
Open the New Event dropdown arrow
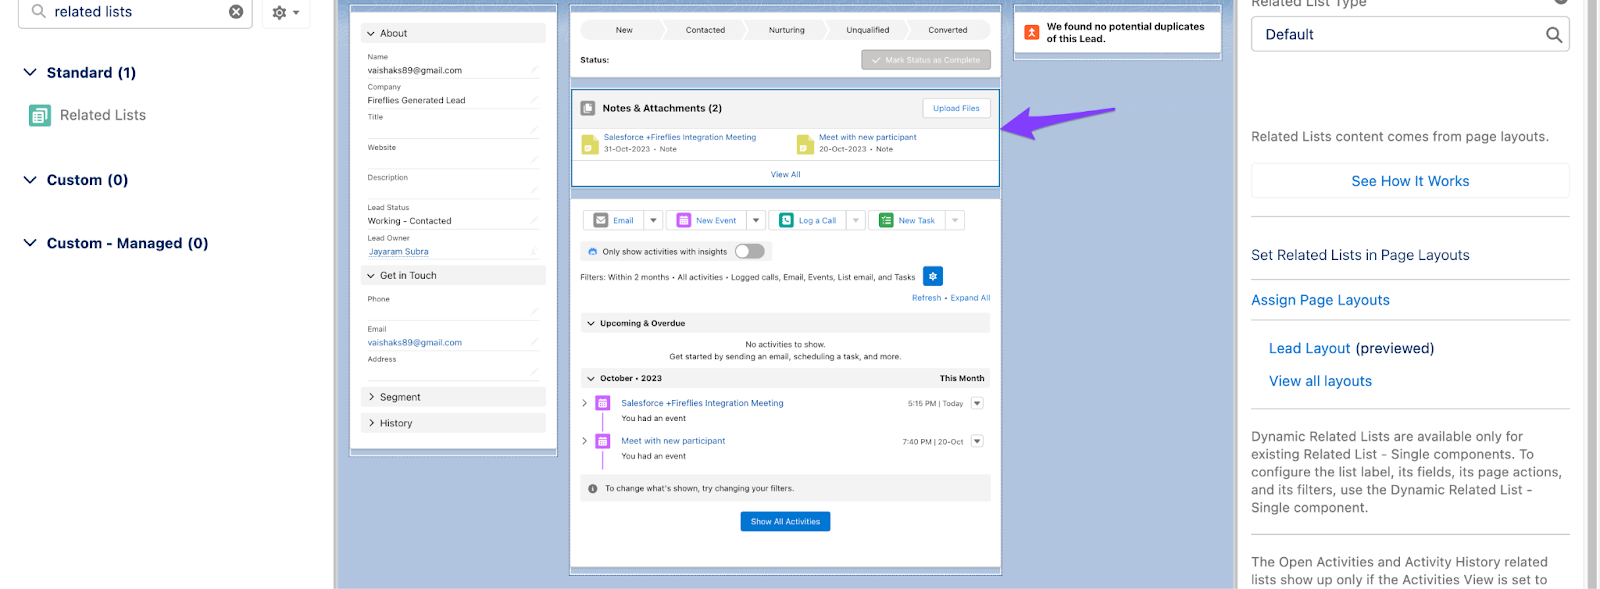(x=756, y=220)
